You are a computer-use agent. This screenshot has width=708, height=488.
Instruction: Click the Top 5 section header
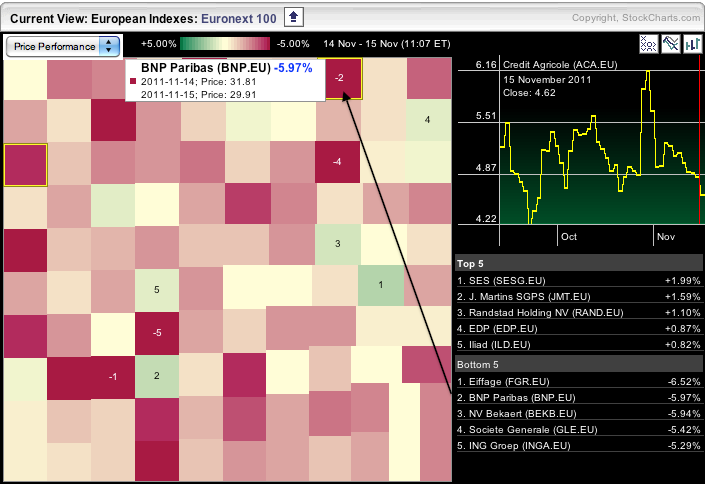click(579, 264)
